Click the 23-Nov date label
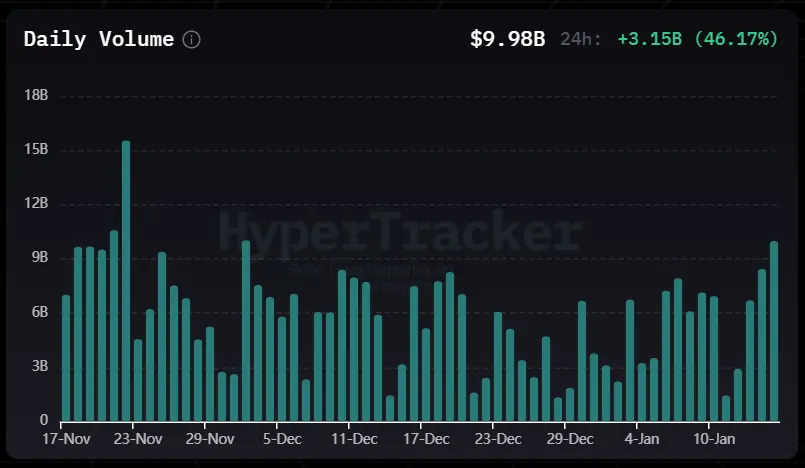The width and height of the screenshot is (805, 468). (138, 439)
